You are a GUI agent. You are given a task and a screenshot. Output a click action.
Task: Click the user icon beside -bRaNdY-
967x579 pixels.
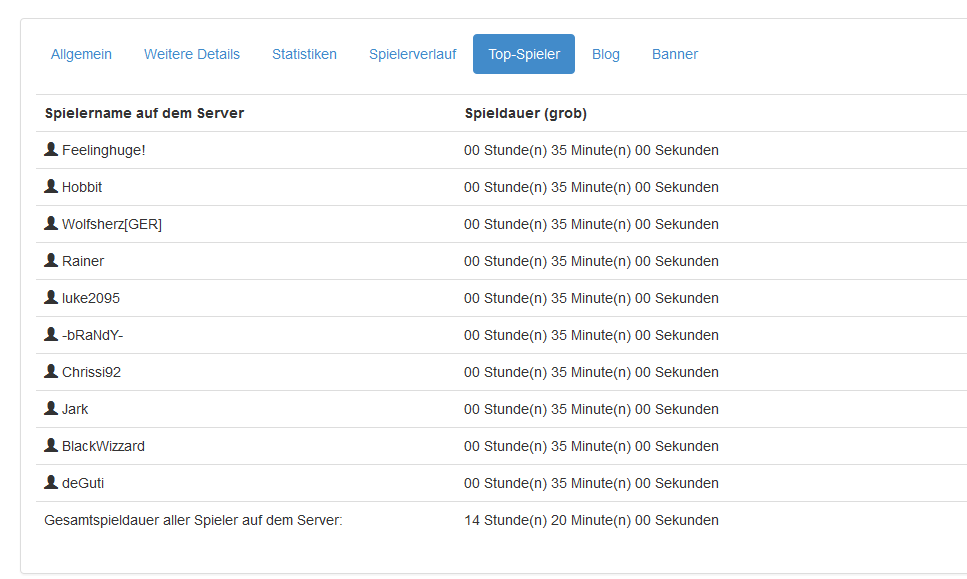(51, 334)
